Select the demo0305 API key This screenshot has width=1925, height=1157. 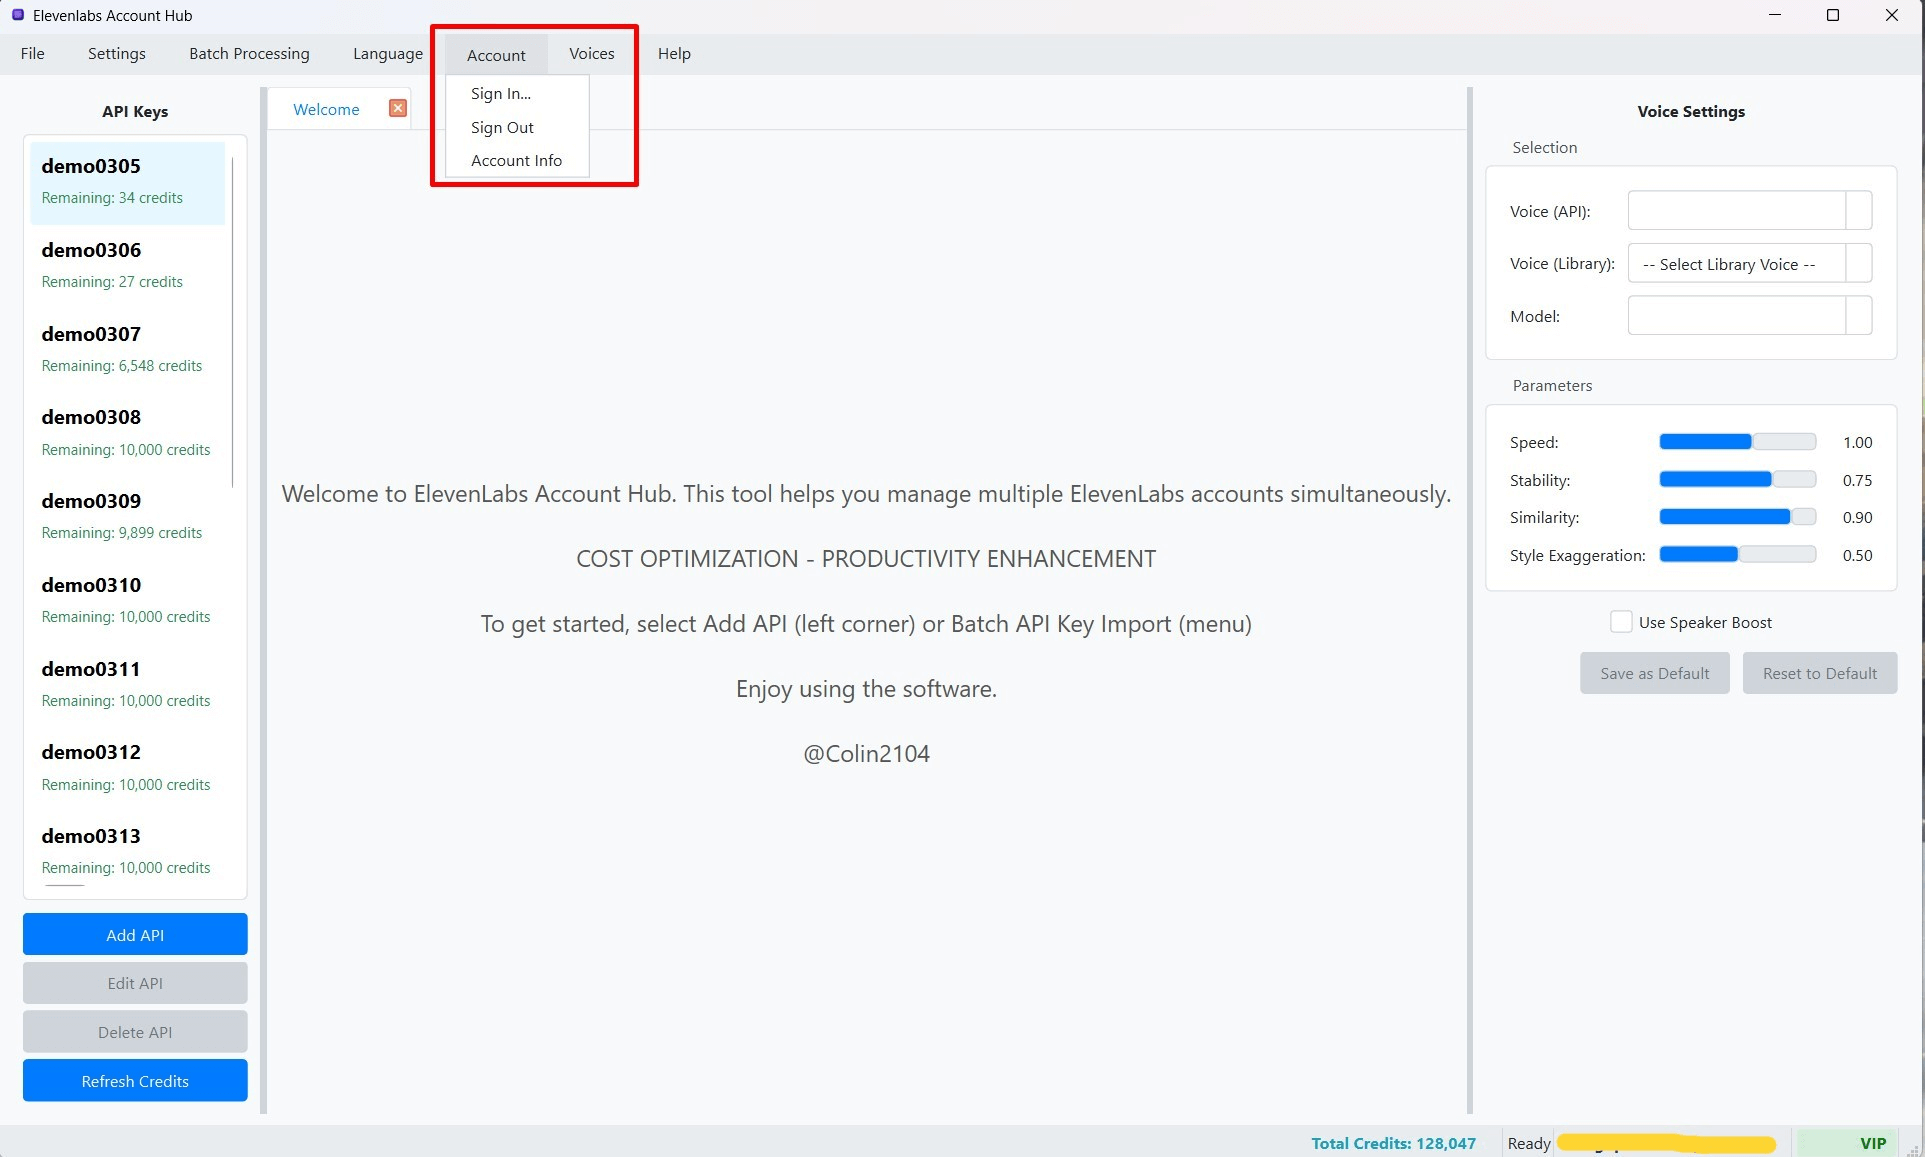127,182
